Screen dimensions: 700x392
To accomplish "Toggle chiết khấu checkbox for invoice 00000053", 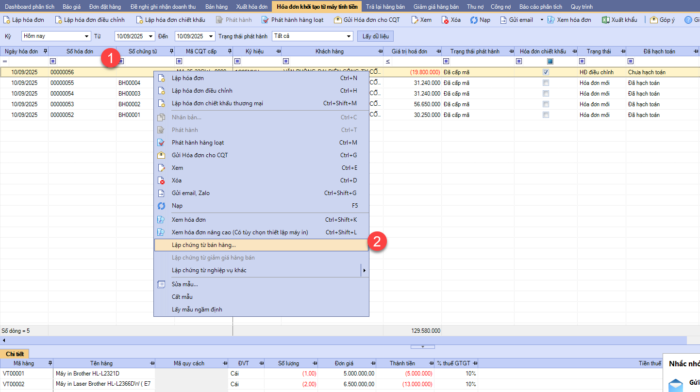I will (x=546, y=104).
